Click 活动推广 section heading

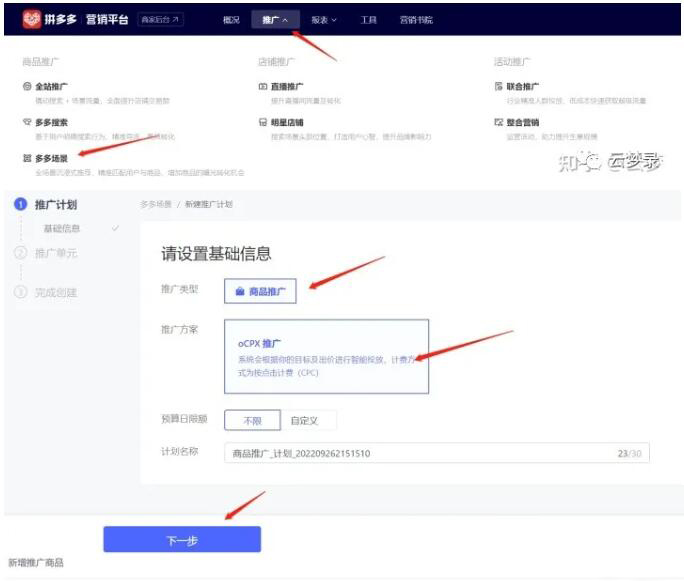point(512,62)
